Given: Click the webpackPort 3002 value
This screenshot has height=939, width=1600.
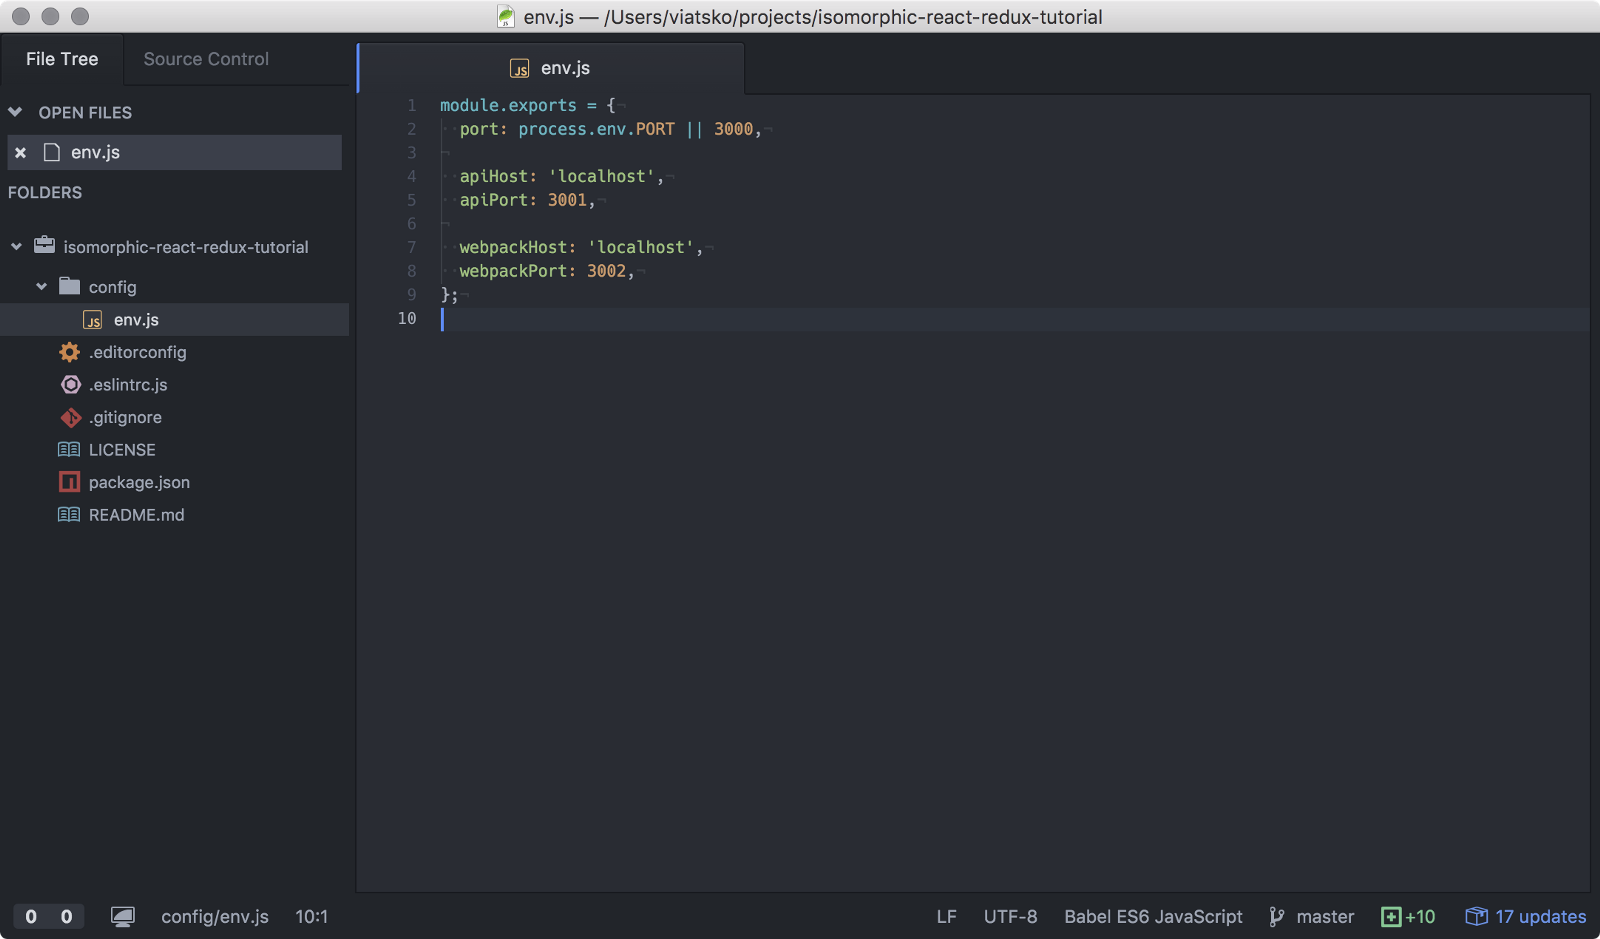Looking at the screenshot, I should pos(607,271).
